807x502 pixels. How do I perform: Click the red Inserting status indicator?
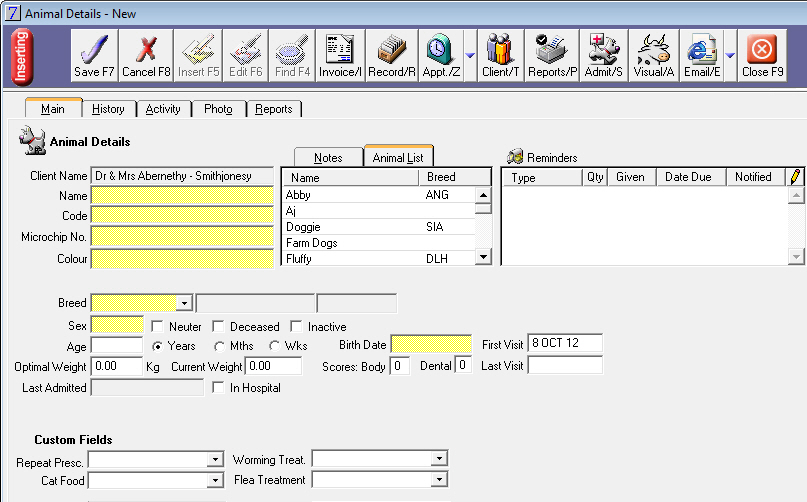coord(22,57)
